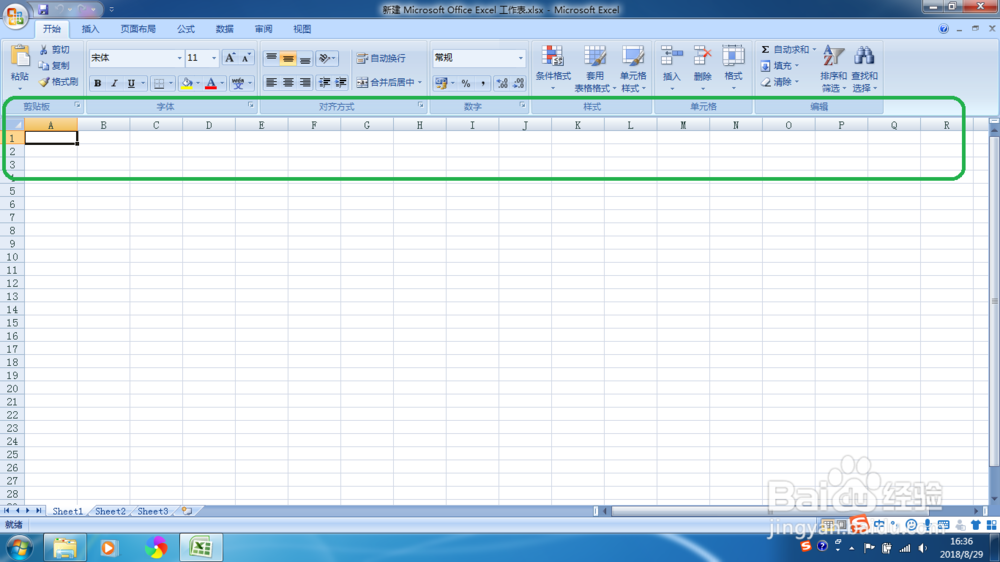1000x562 pixels.
Task: Open number format 常规 dropdown
Action: point(520,58)
